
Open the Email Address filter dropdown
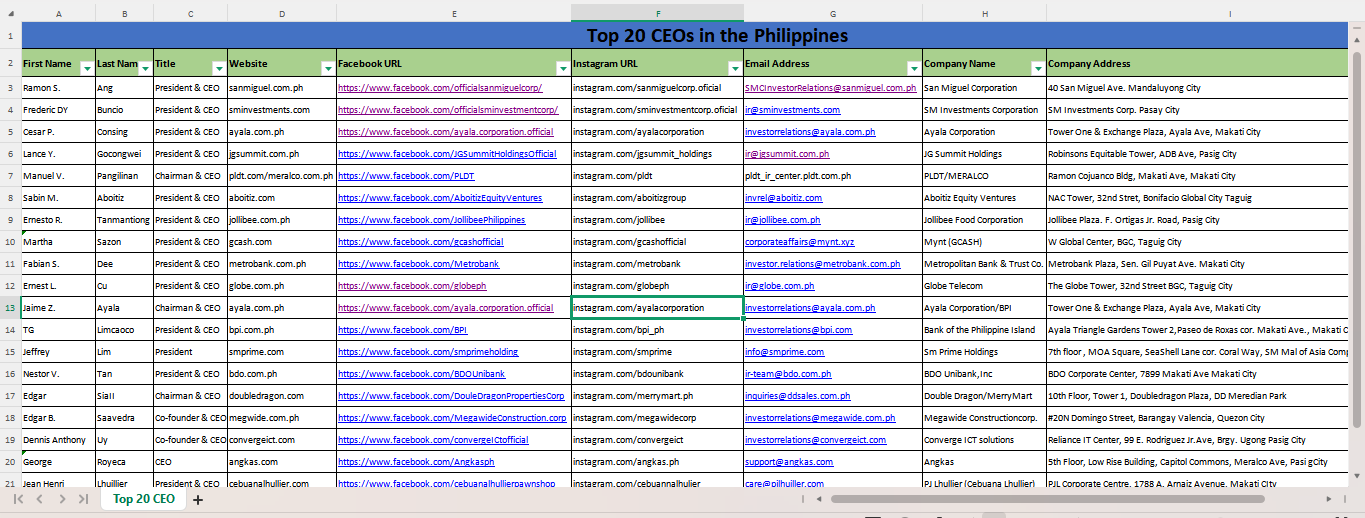pyautogui.click(x=913, y=68)
